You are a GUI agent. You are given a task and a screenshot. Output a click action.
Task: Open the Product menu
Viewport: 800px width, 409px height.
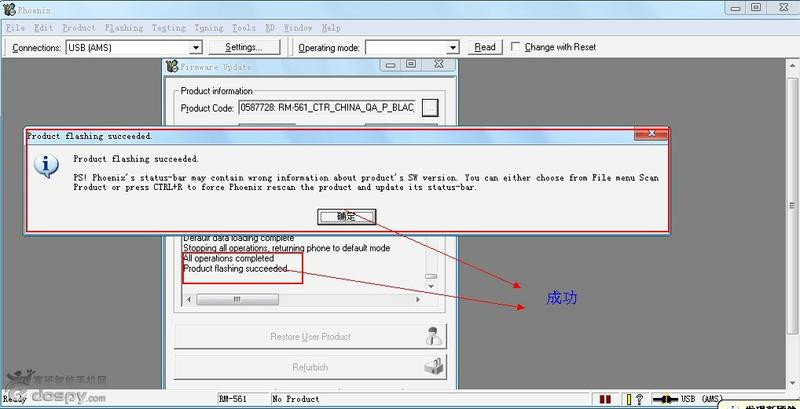[79, 28]
